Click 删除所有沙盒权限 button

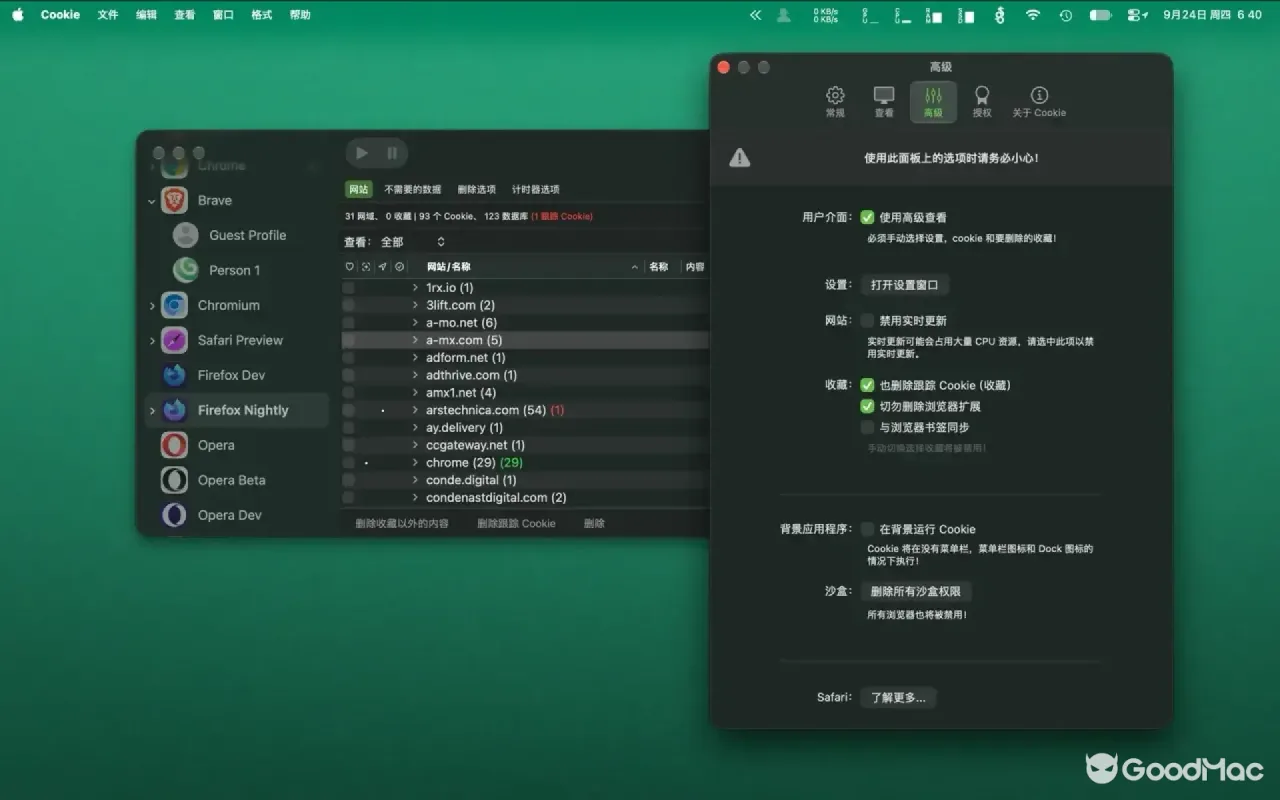click(916, 591)
